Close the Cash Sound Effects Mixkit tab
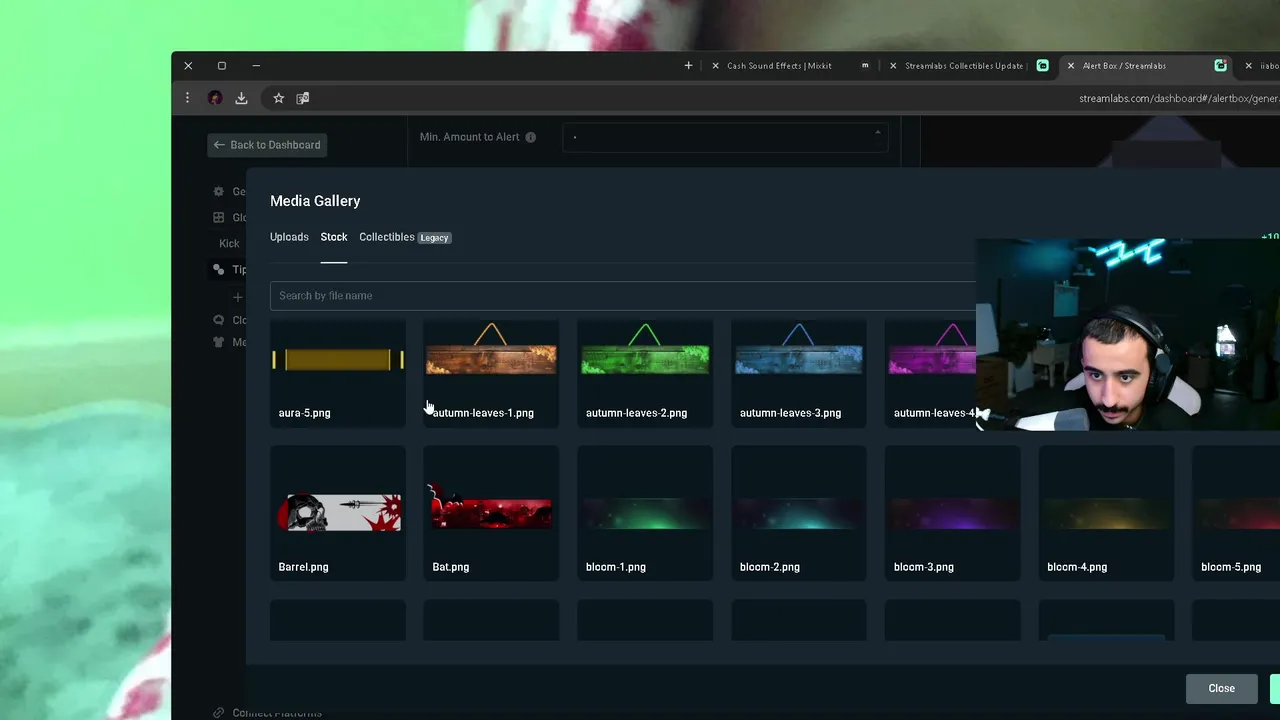The width and height of the screenshot is (1280, 720). click(x=715, y=66)
